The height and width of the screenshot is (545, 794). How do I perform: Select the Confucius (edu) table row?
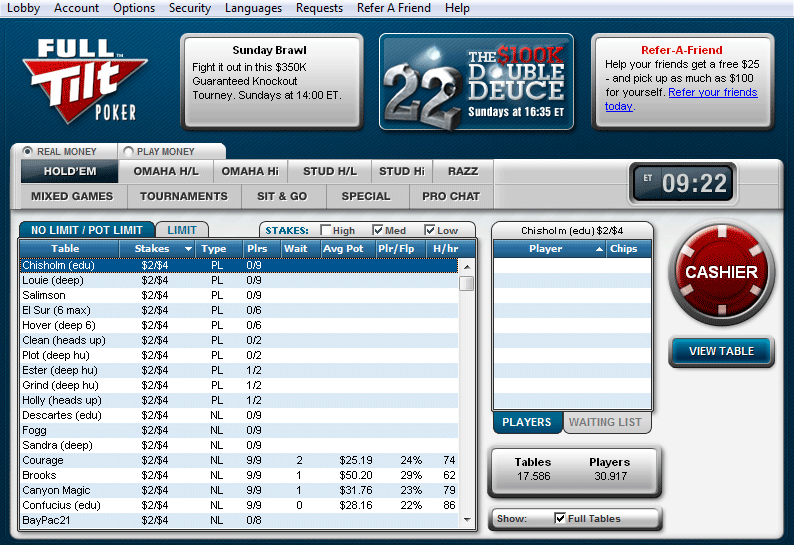[x=239, y=505]
